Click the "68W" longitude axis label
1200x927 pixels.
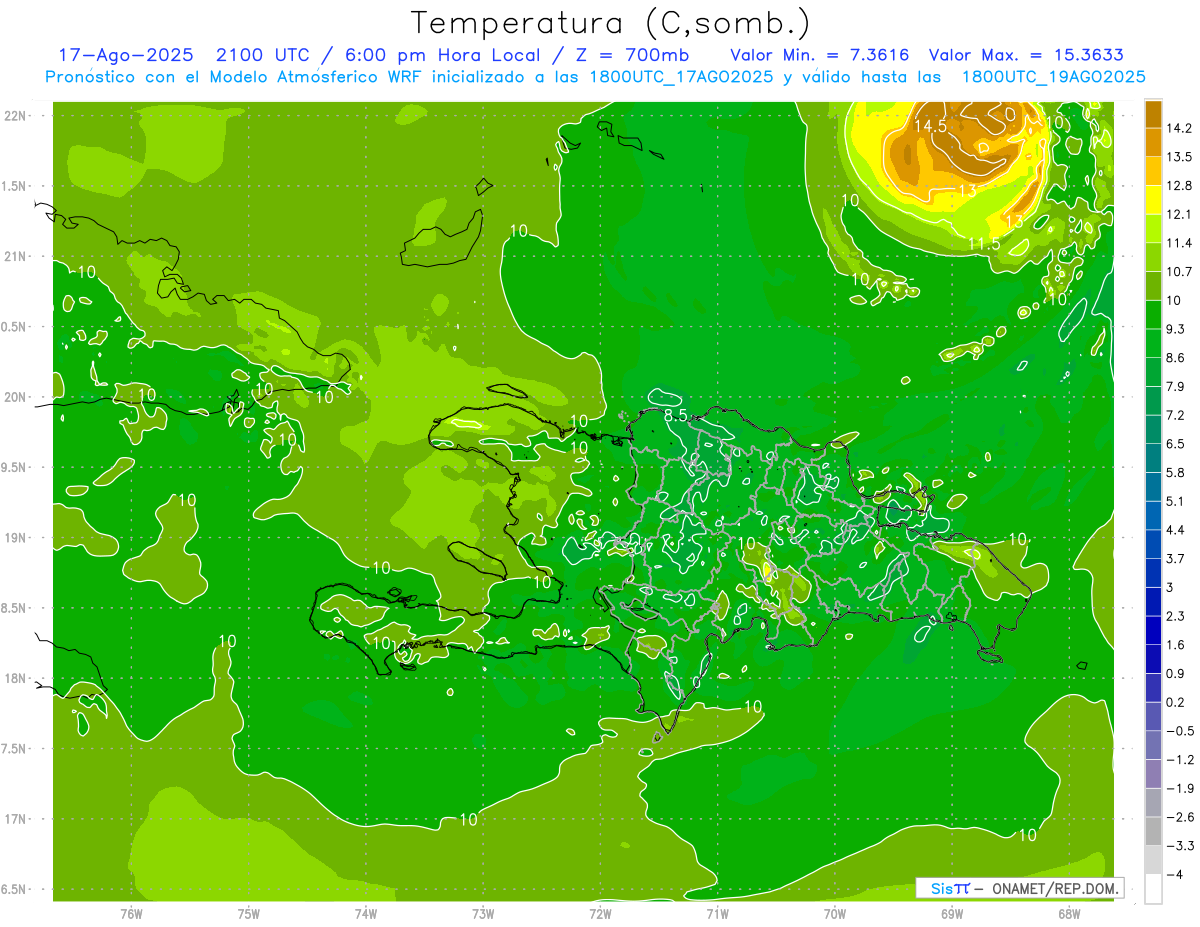(x=1069, y=915)
